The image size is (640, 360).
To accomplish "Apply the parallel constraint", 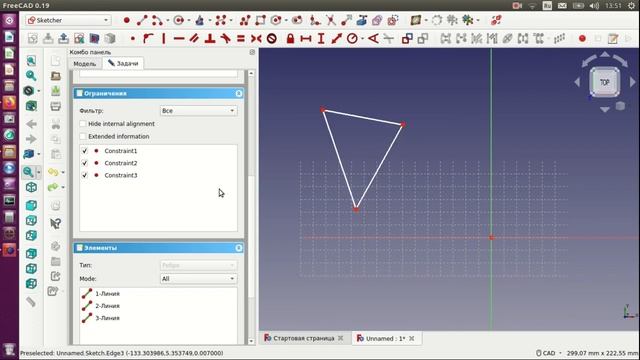I will point(194,39).
